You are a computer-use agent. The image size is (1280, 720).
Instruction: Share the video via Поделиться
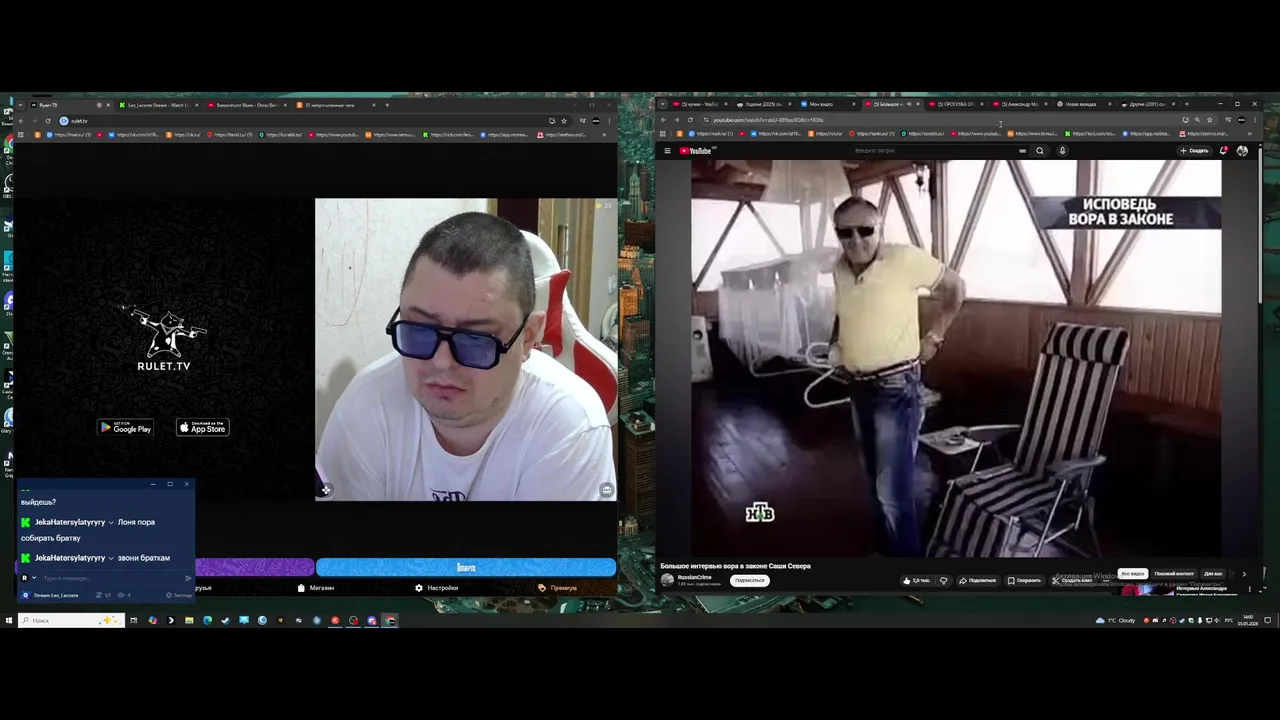(978, 580)
